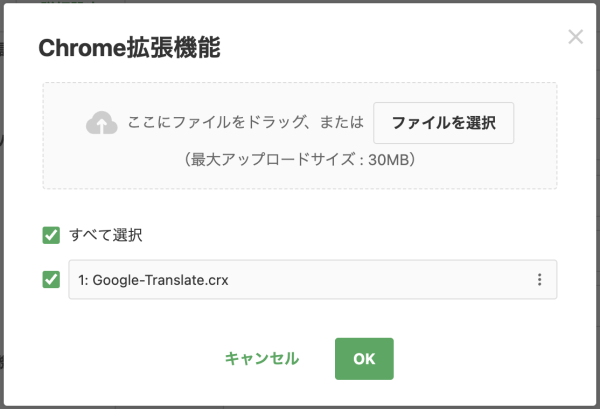Click blank area left of キャンセル
The height and width of the screenshot is (409, 600).
click(x=130, y=358)
